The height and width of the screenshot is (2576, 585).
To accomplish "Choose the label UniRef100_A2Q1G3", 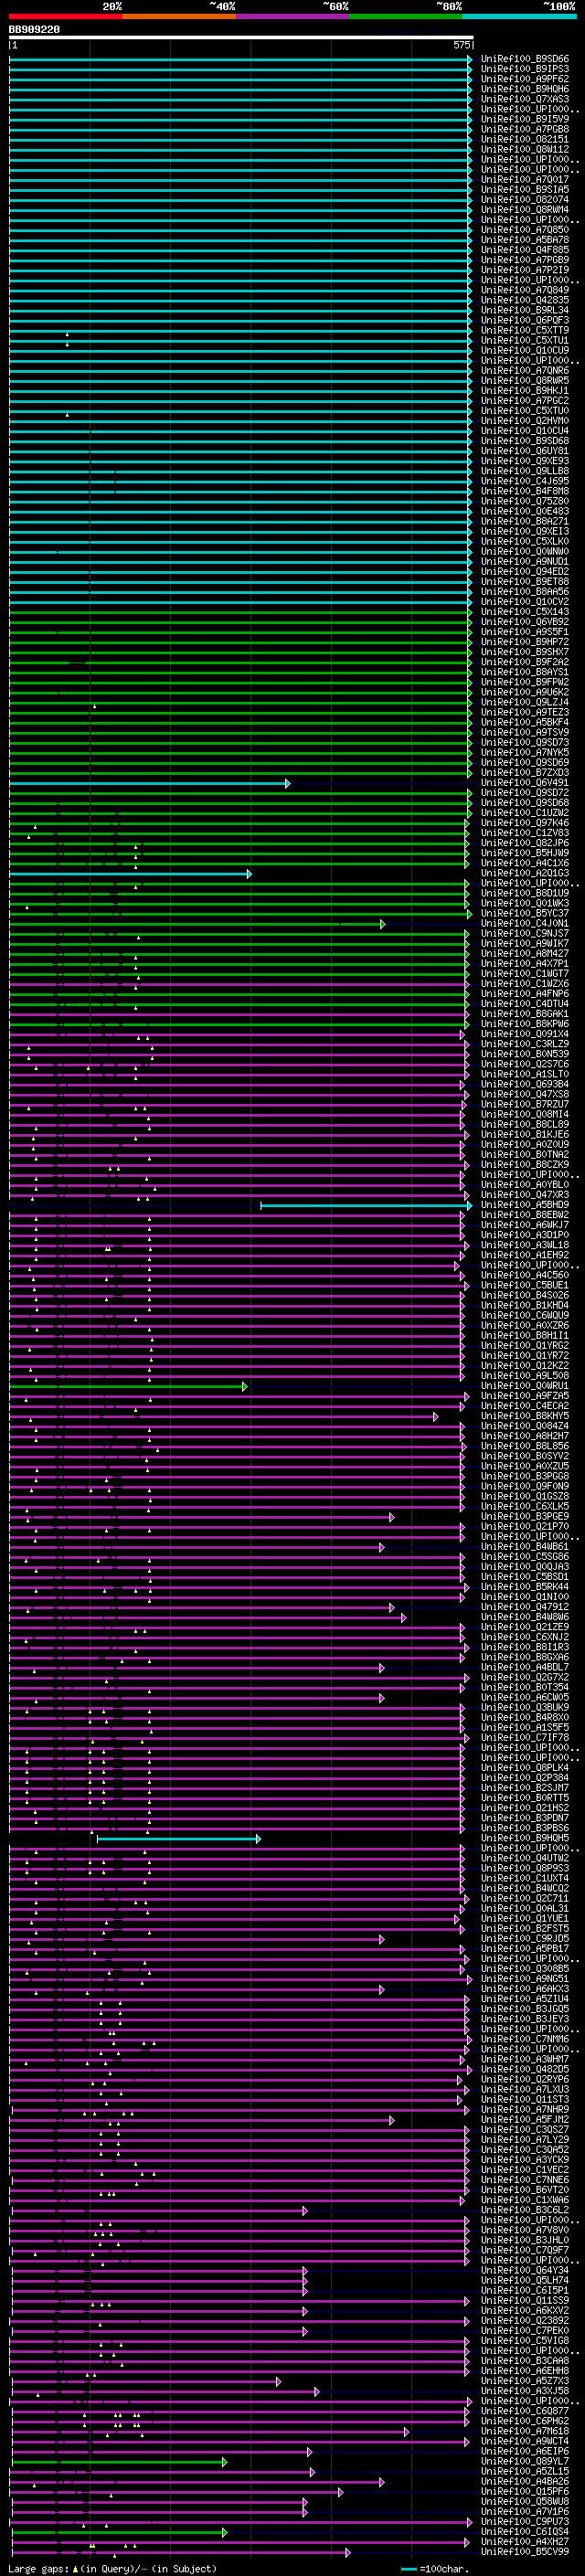I will (x=525, y=873).
